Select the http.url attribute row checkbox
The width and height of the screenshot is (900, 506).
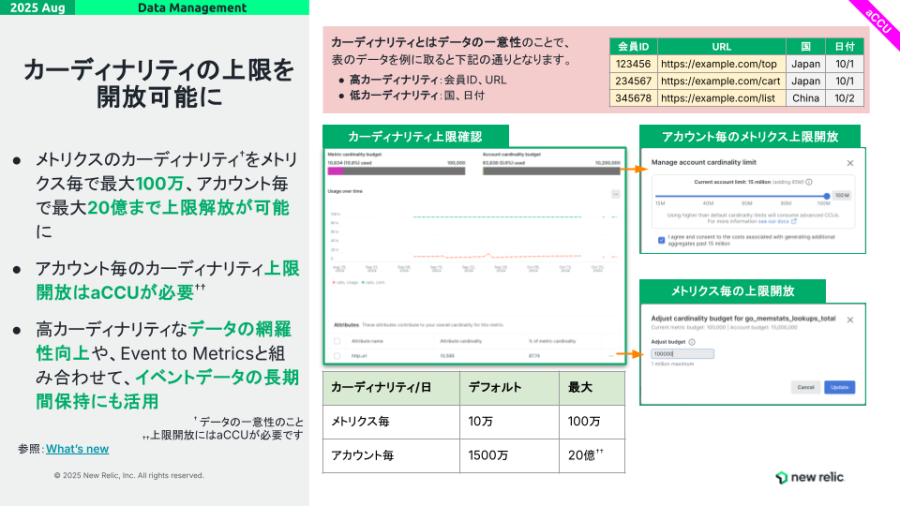pos(336,354)
